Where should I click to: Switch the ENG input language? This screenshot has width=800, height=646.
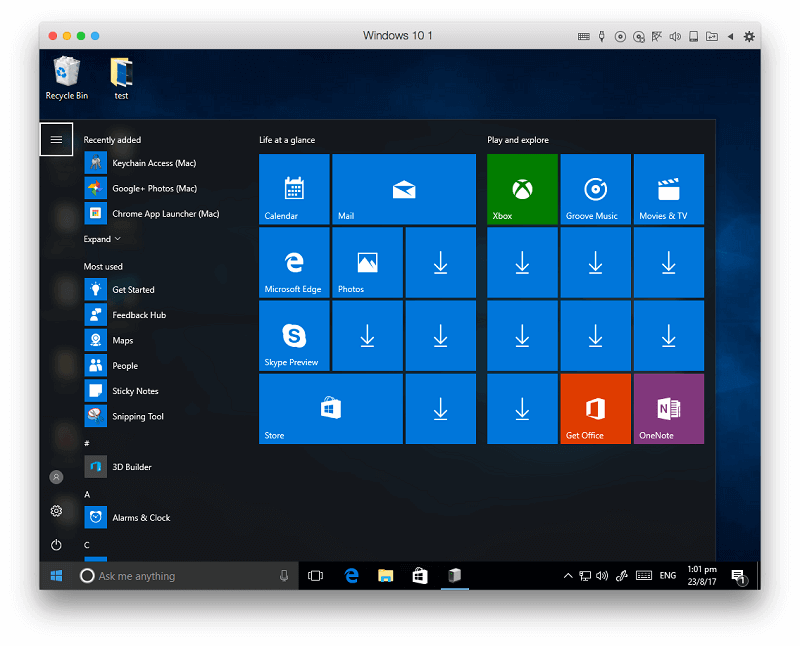click(x=667, y=576)
